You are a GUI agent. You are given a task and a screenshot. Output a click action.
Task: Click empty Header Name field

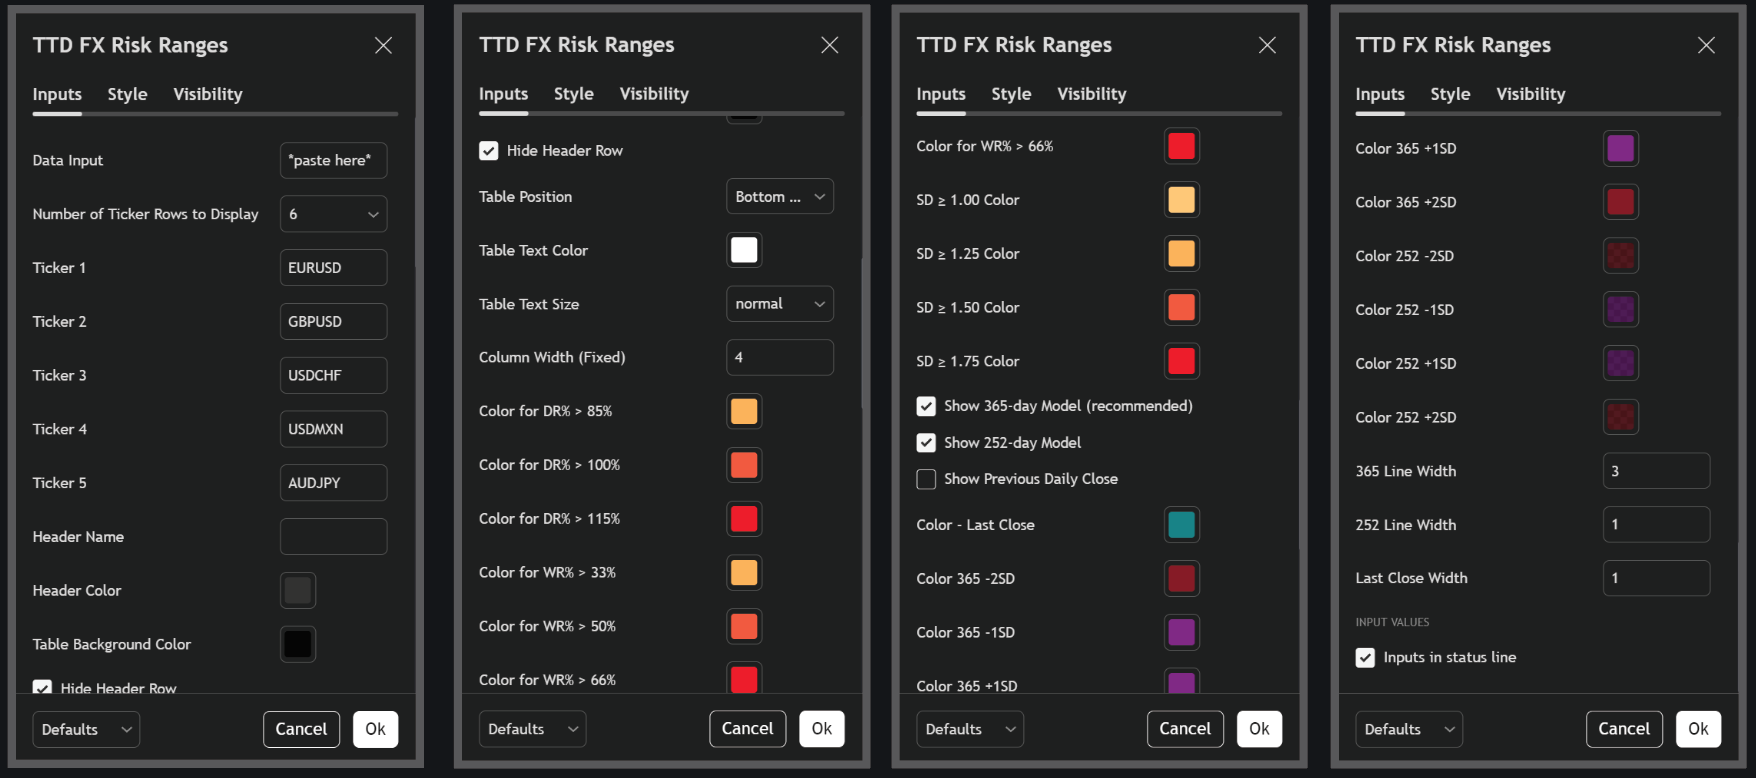click(333, 537)
